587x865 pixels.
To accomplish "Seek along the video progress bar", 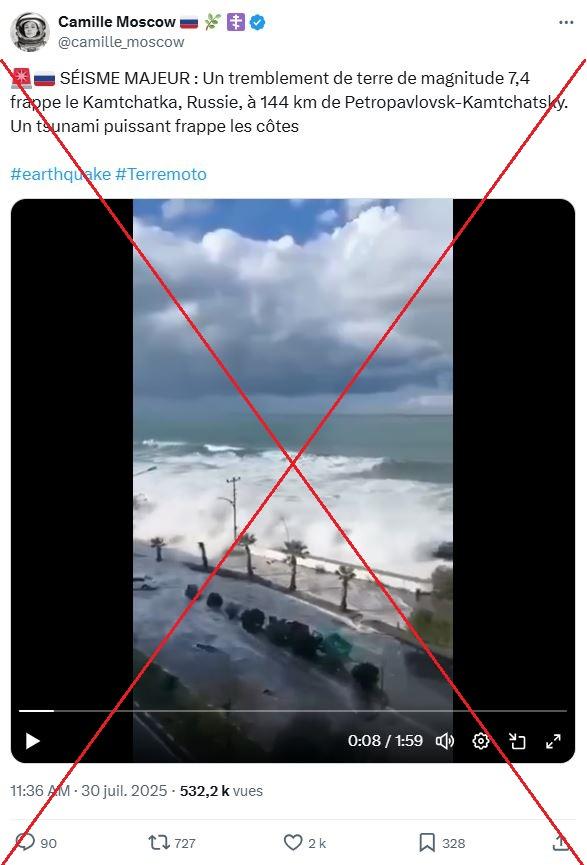I will pos(293,711).
